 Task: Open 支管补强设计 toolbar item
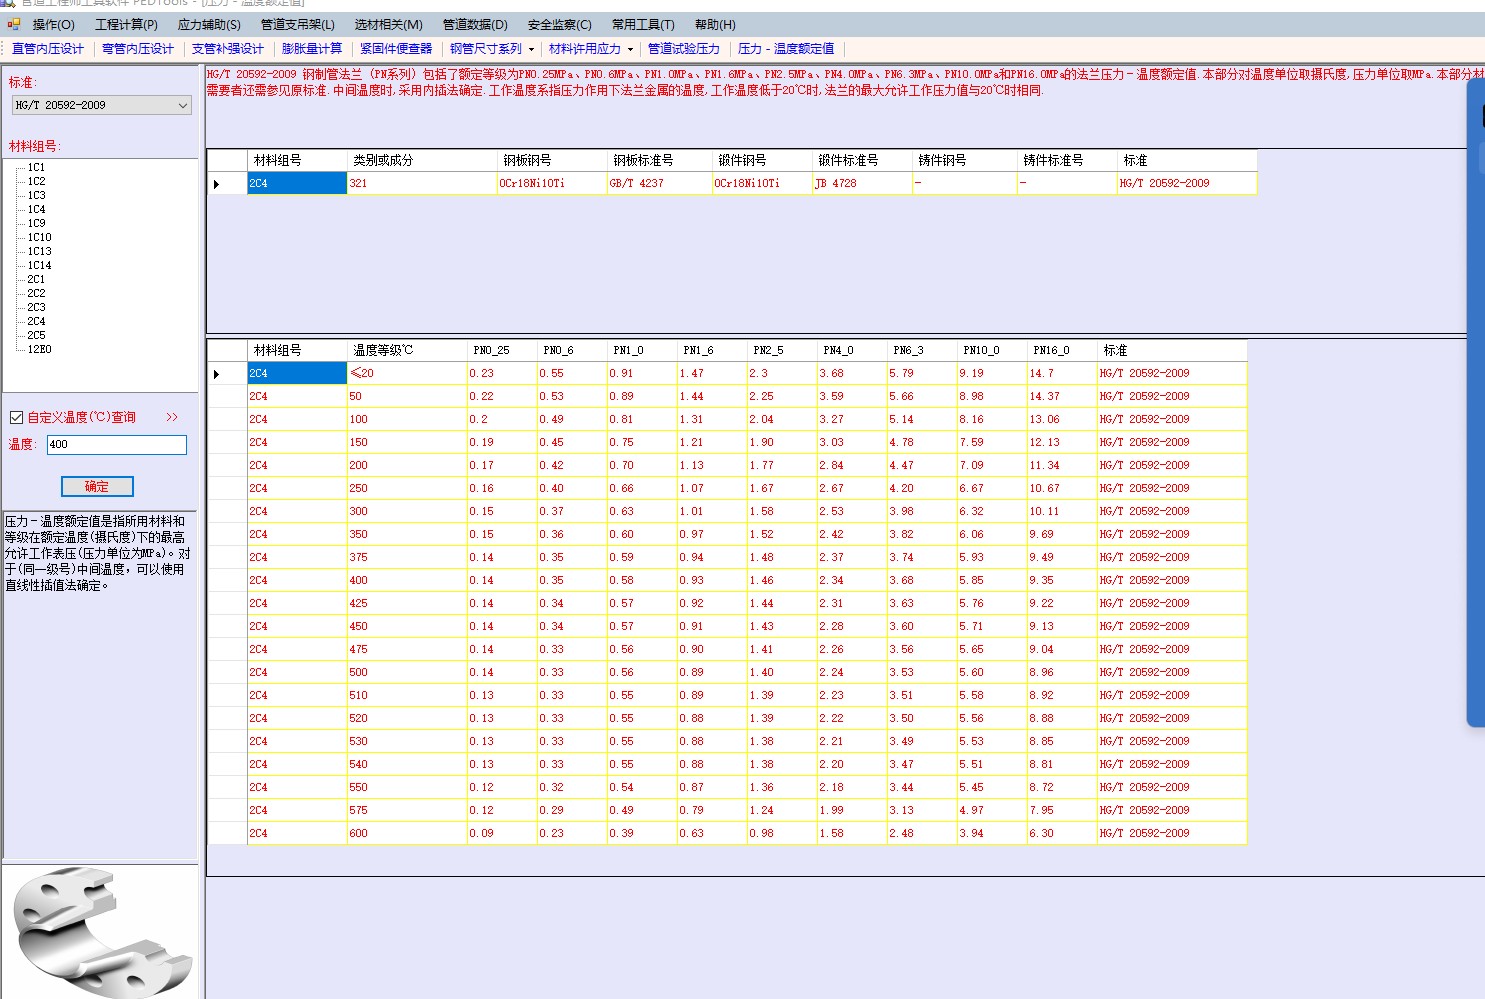[x=228, y=48]
